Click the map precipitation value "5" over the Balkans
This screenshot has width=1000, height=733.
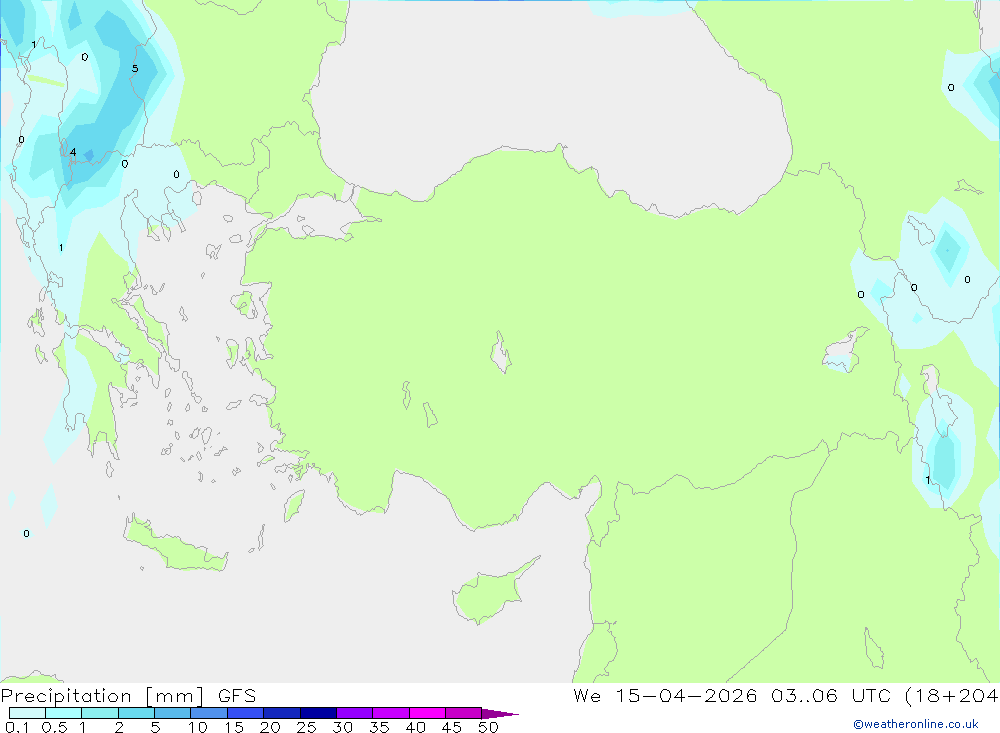(x=135, y=69)
